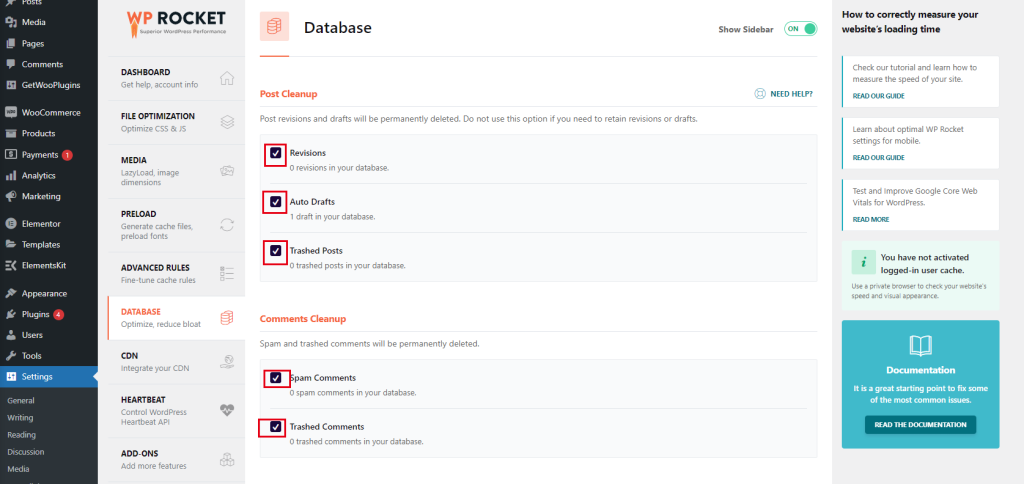The width and height of the screenshot is (1024, 484).
Task: Click the Elementor circle icon
Action: [10, 223]
